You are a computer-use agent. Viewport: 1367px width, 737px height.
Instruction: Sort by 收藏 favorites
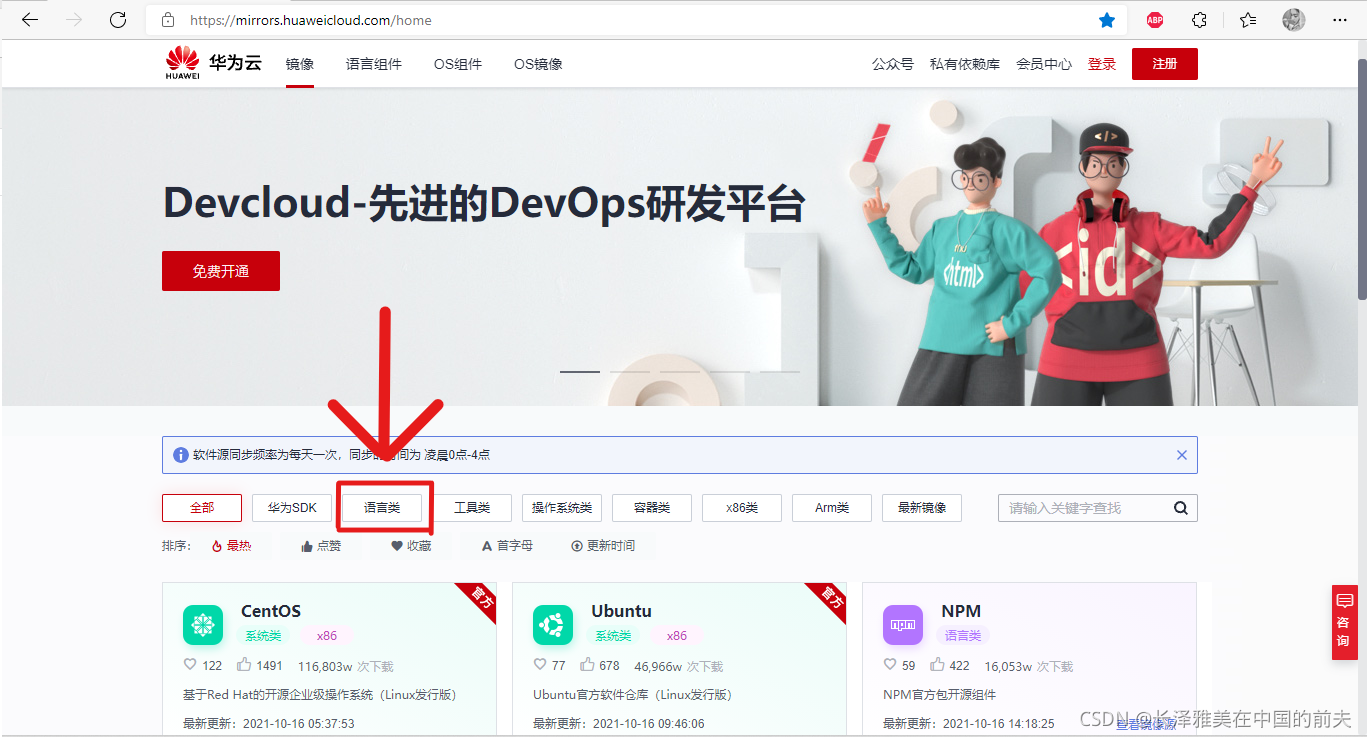(x=411, y=546)
